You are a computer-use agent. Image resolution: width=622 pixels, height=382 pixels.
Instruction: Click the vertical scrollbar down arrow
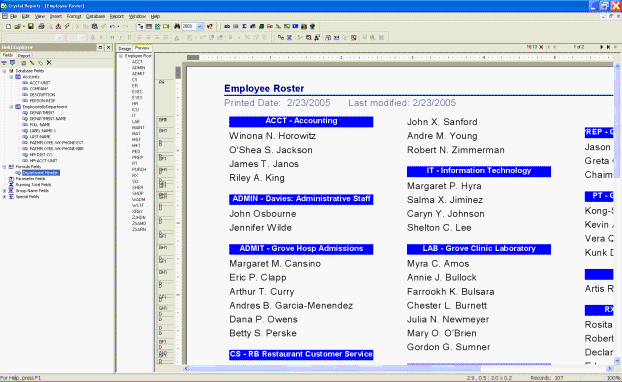point(617,361)
